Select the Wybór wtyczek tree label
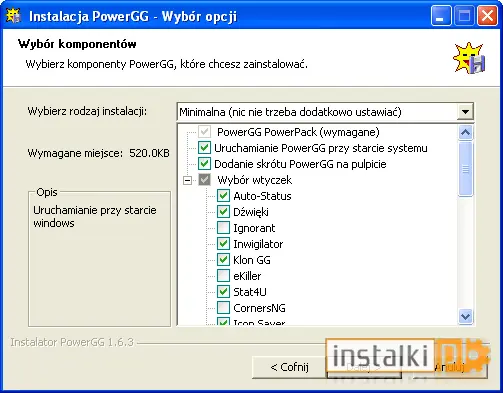503x393 pixels. tap(255, 180)
